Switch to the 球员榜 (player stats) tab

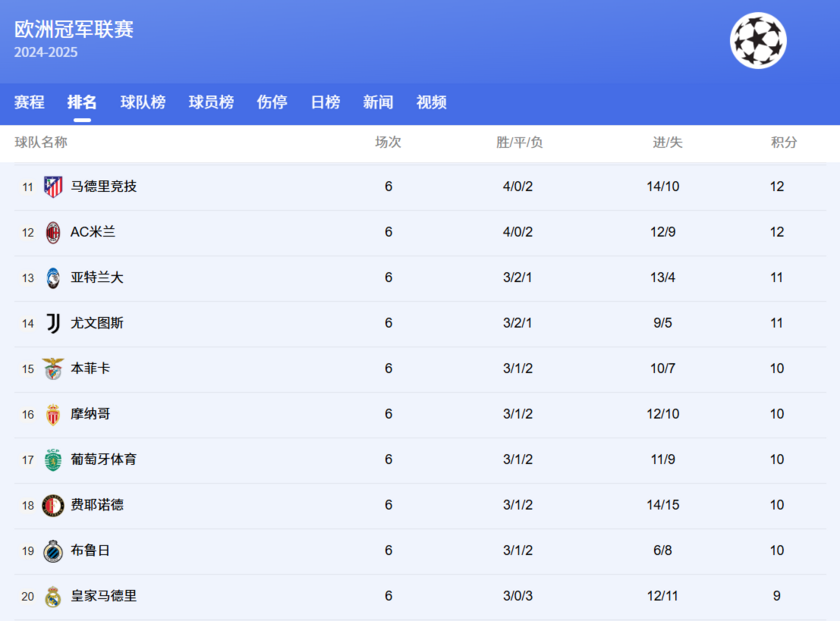pos(207,102)
